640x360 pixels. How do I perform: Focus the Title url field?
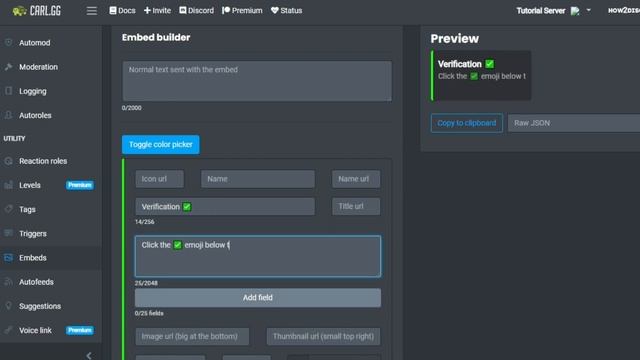pos(356,207)
